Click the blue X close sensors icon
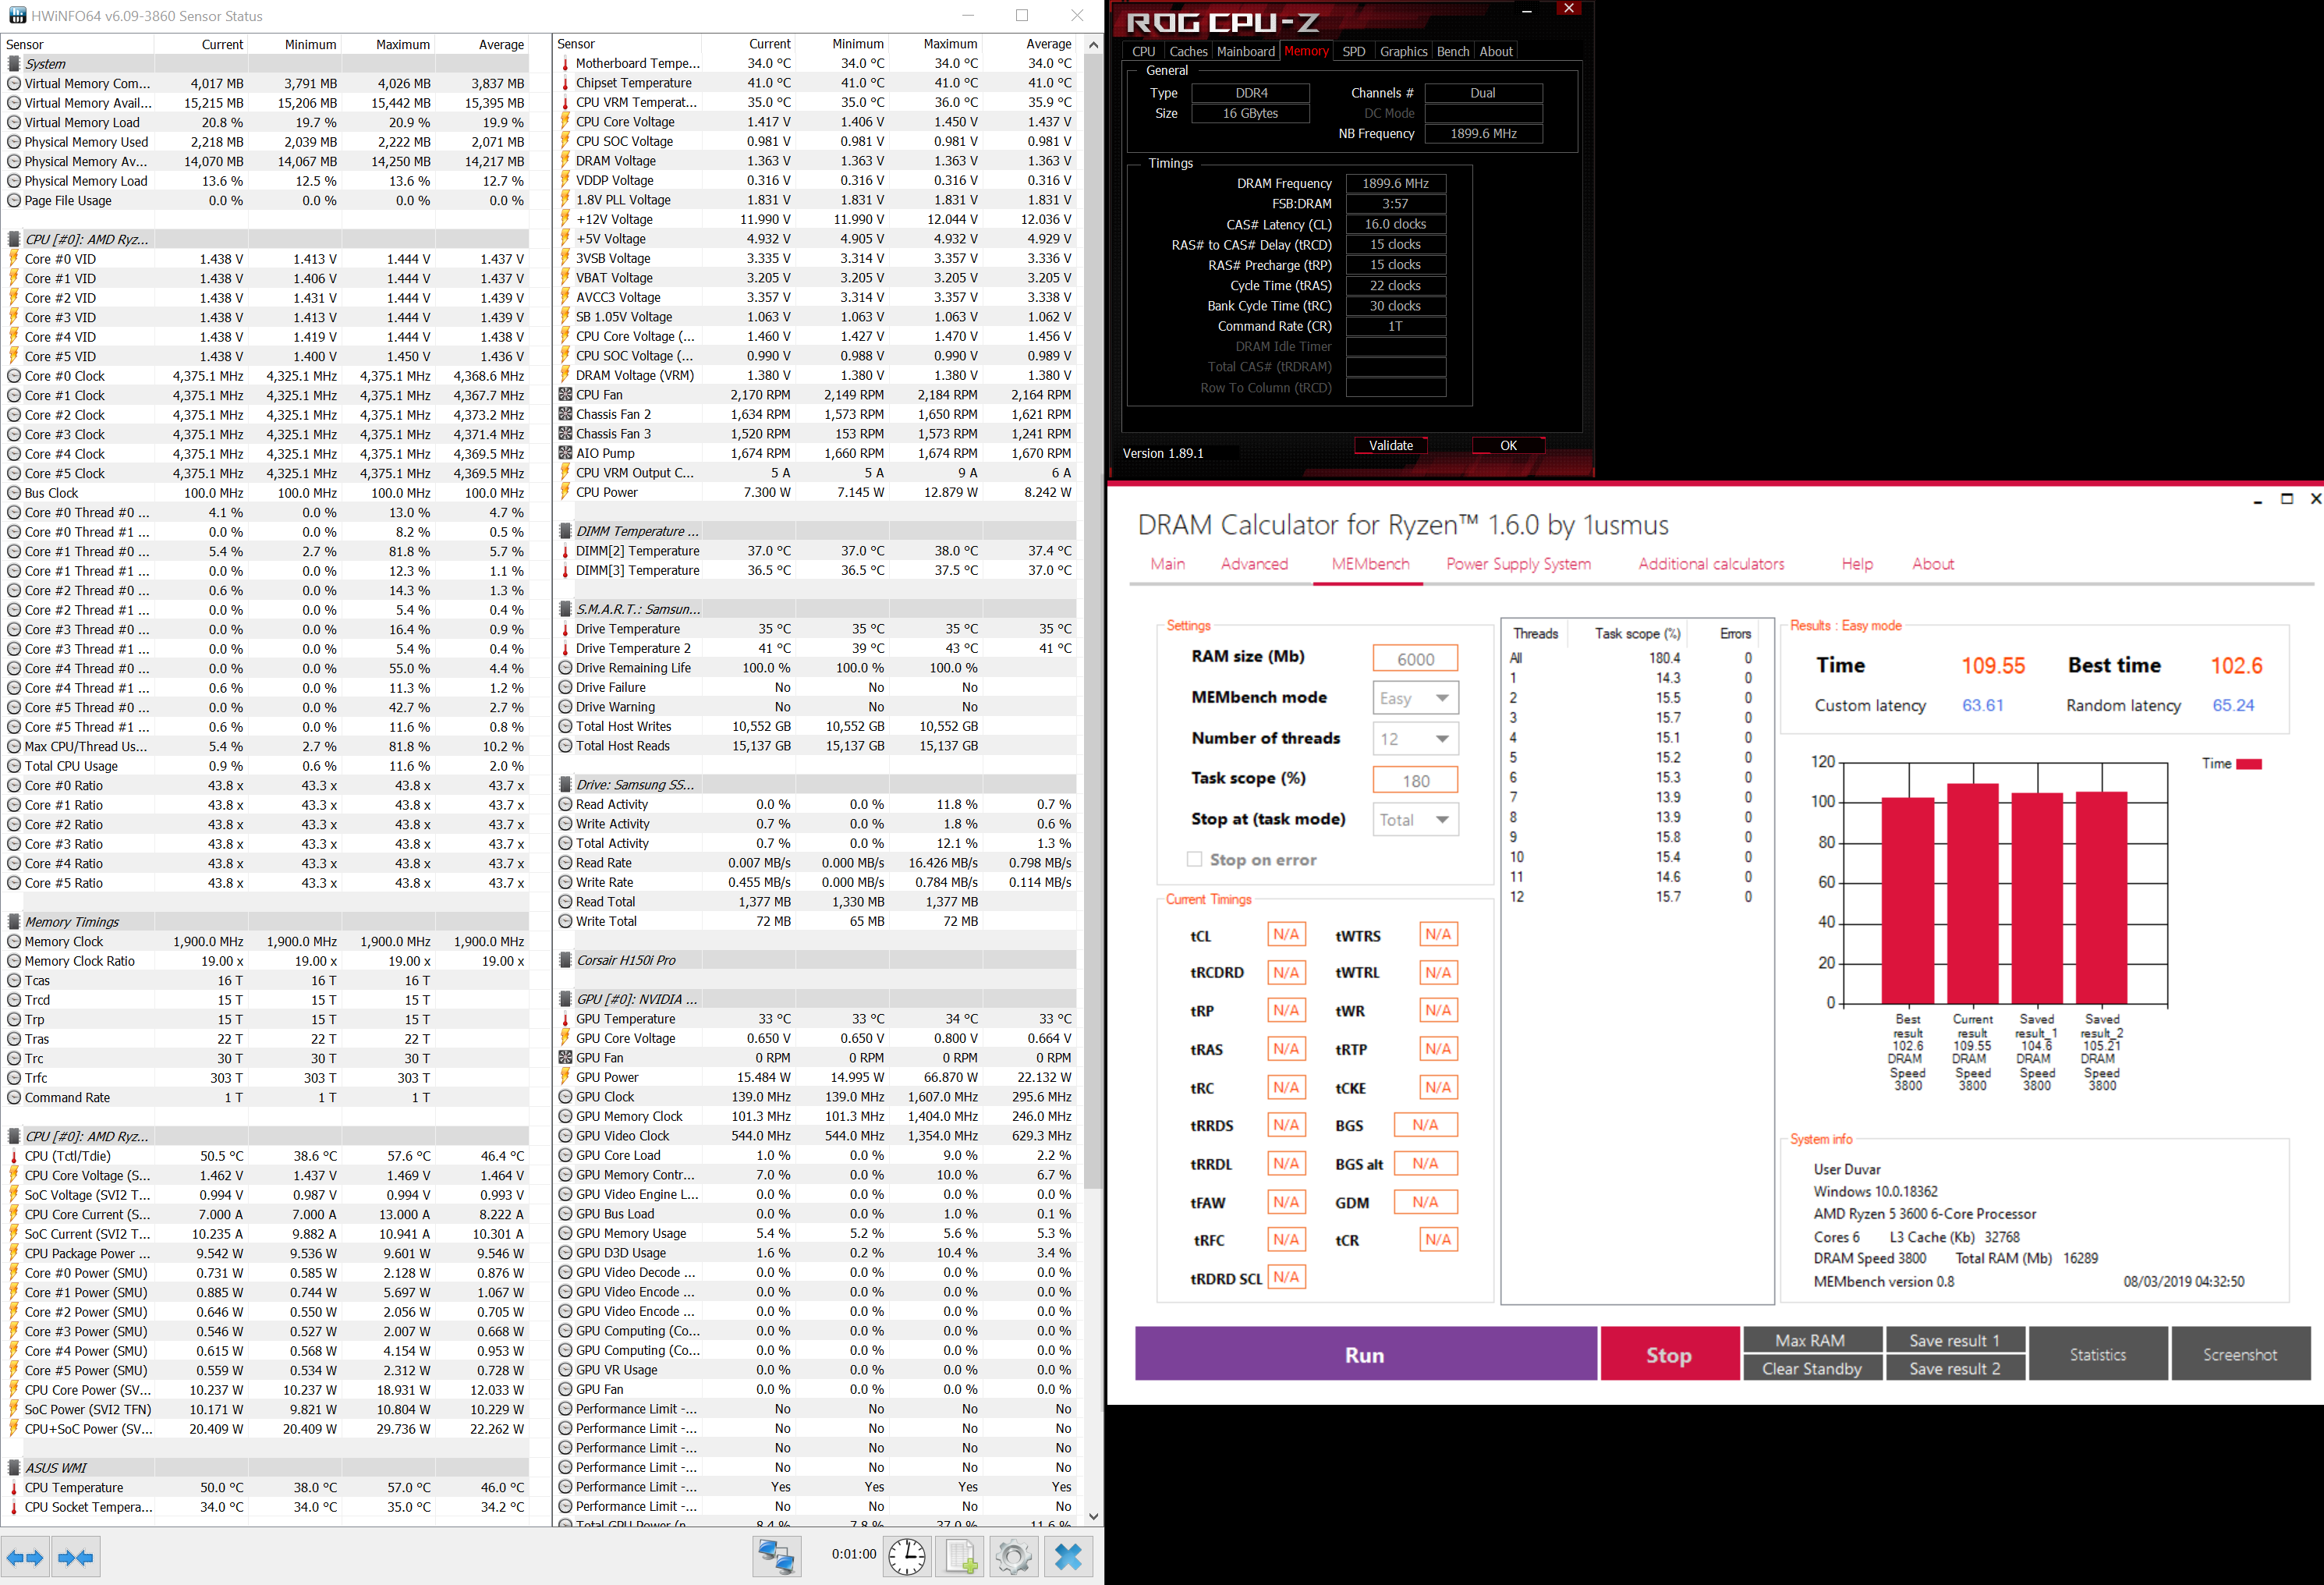Viewport: 2324px width, 1585px height. point(1068,1557)
